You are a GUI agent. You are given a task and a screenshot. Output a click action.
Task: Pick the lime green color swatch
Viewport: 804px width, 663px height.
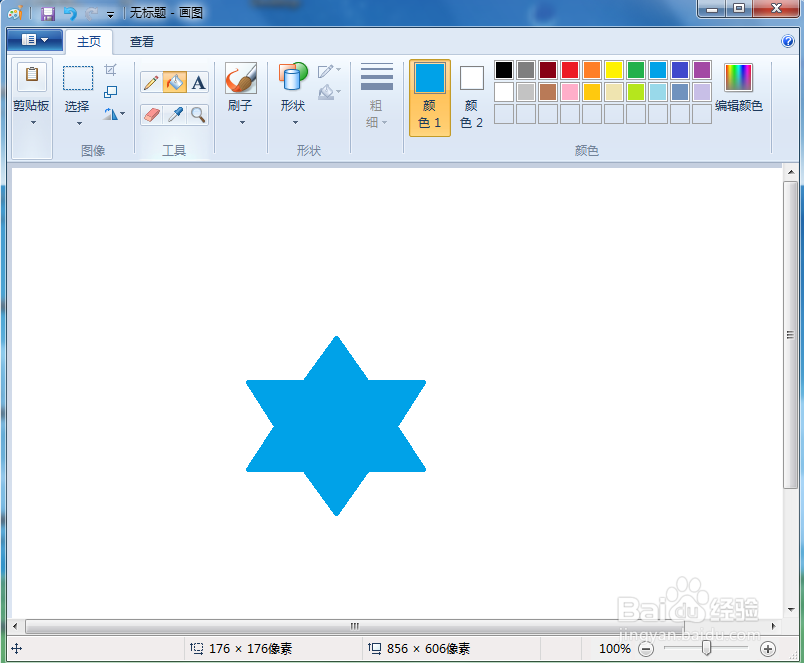point(636,92)
